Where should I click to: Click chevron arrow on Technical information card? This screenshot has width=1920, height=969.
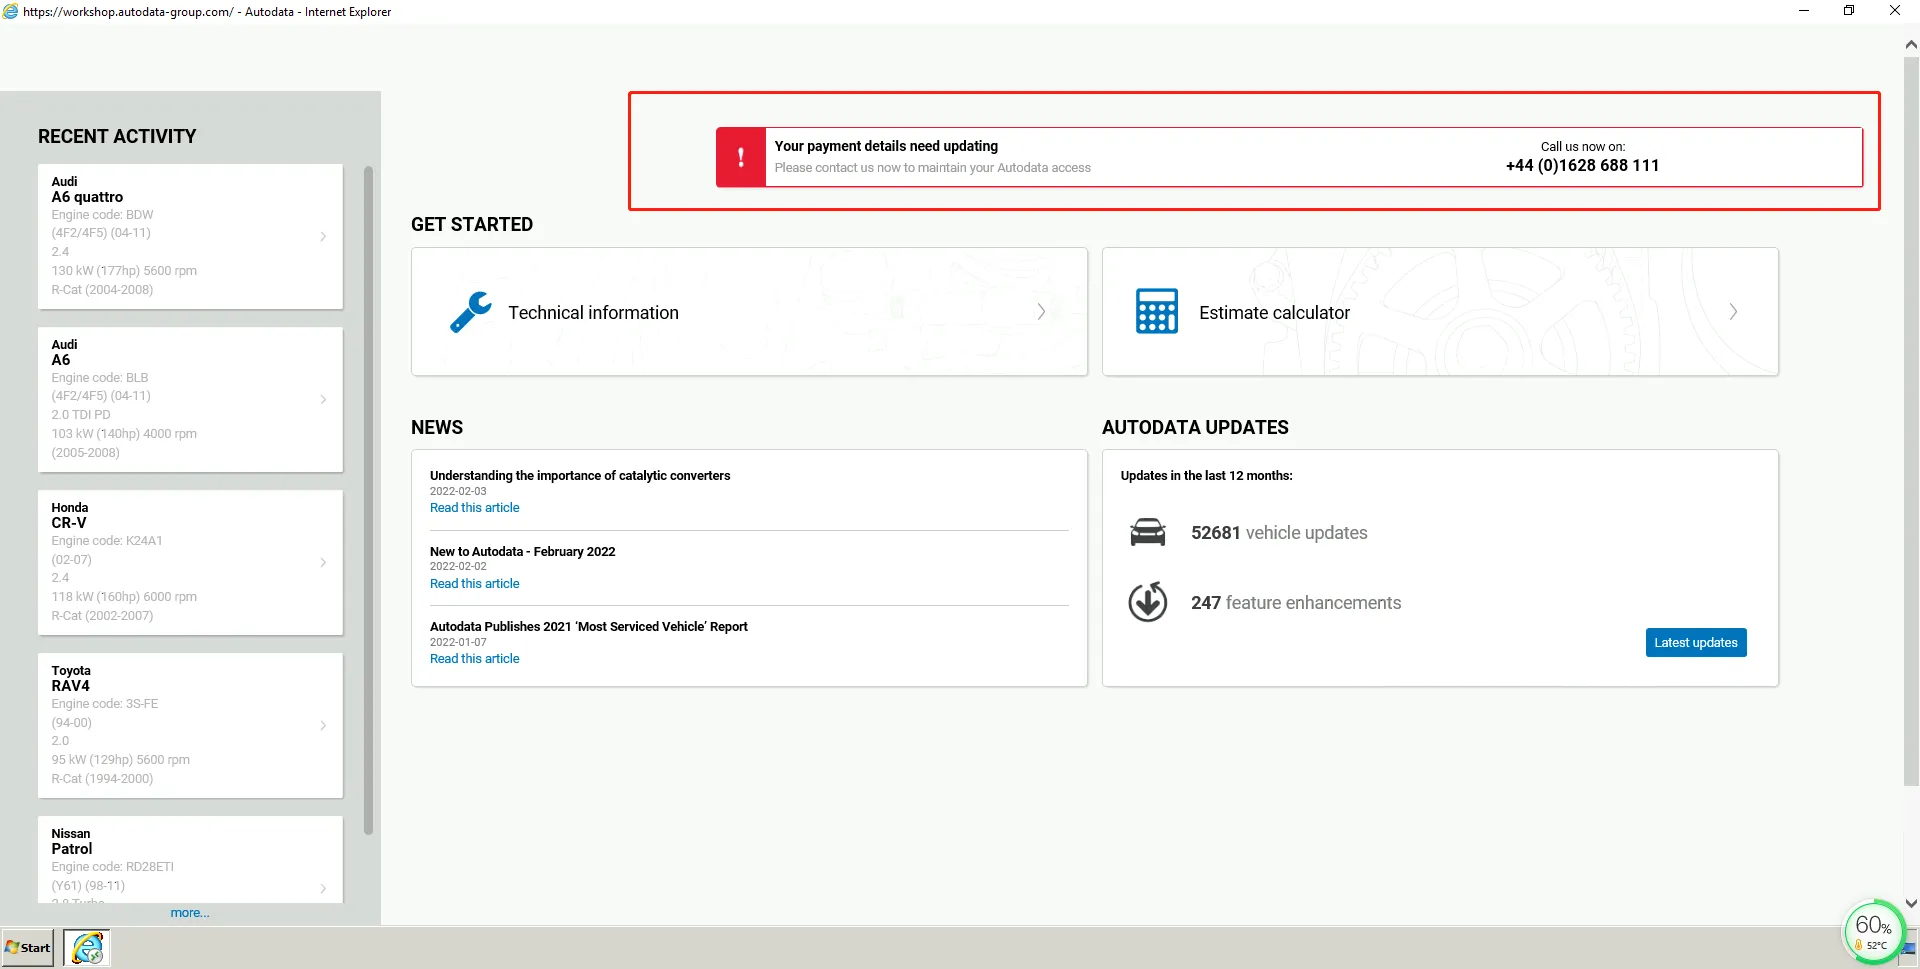pyautogui.click(x=1041, y=312)
